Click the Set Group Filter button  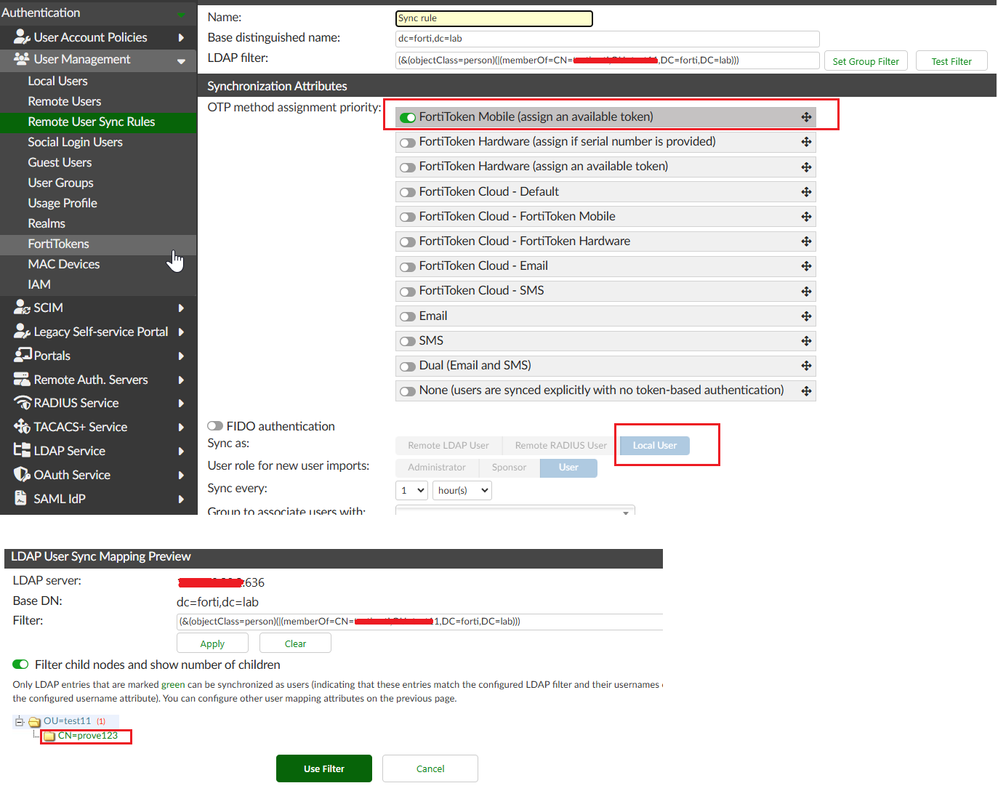[866, 61]
